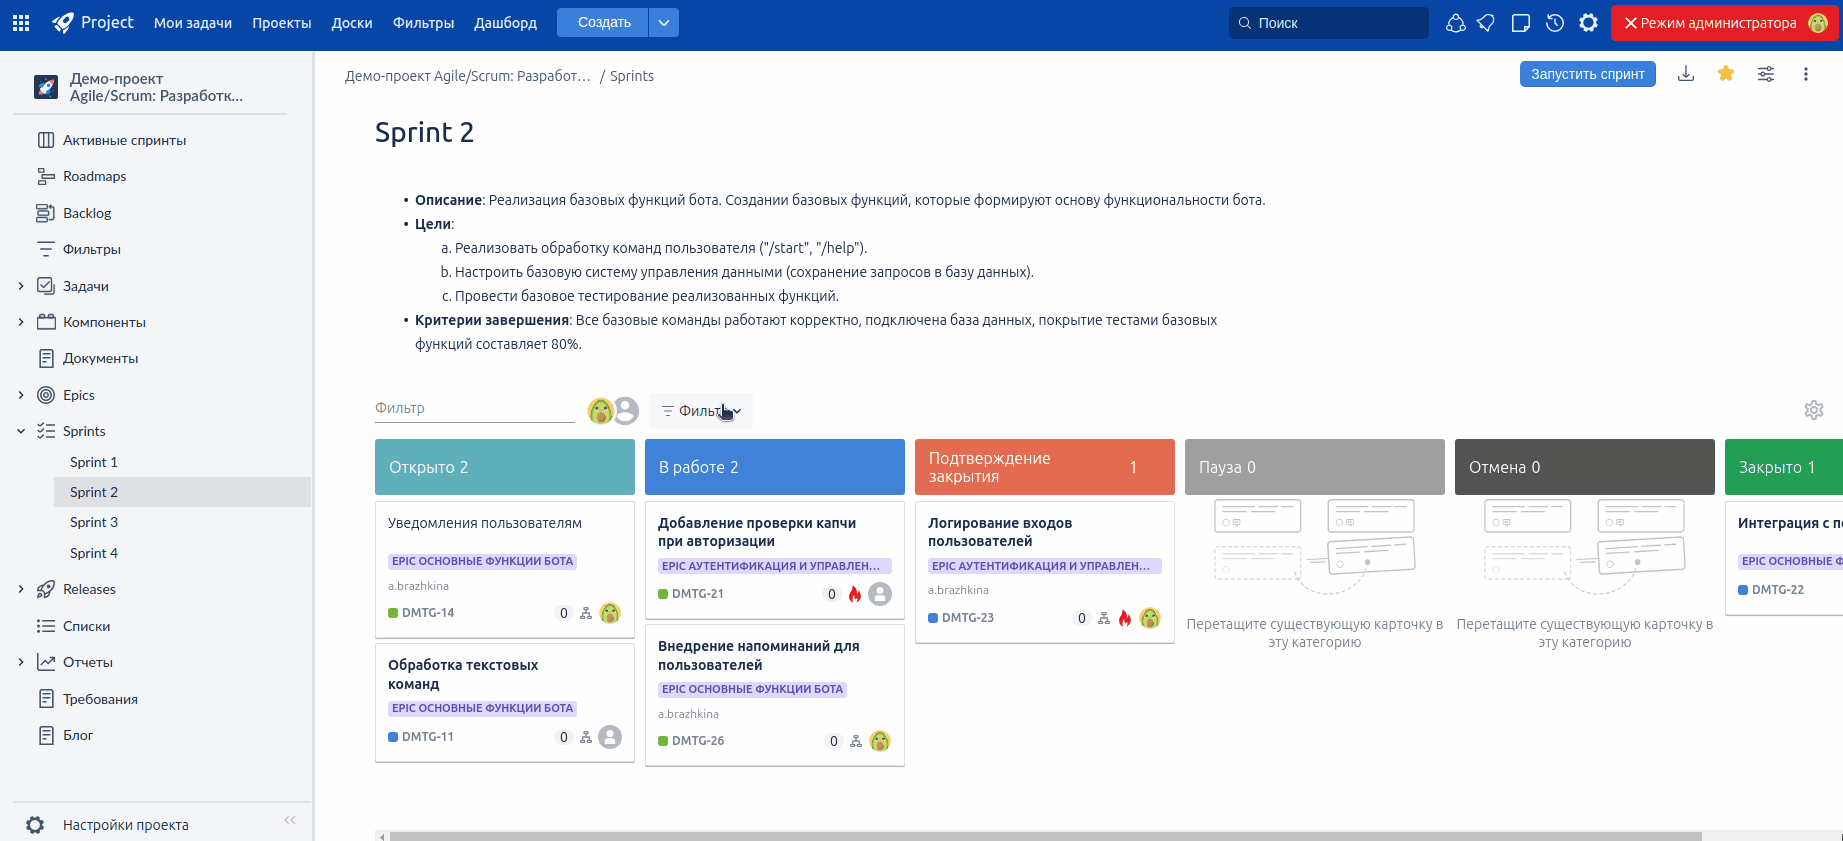Expand the Releases tree item in sidebar
The height and width of the screenshot is (841, 1843).
click(21, 590)
